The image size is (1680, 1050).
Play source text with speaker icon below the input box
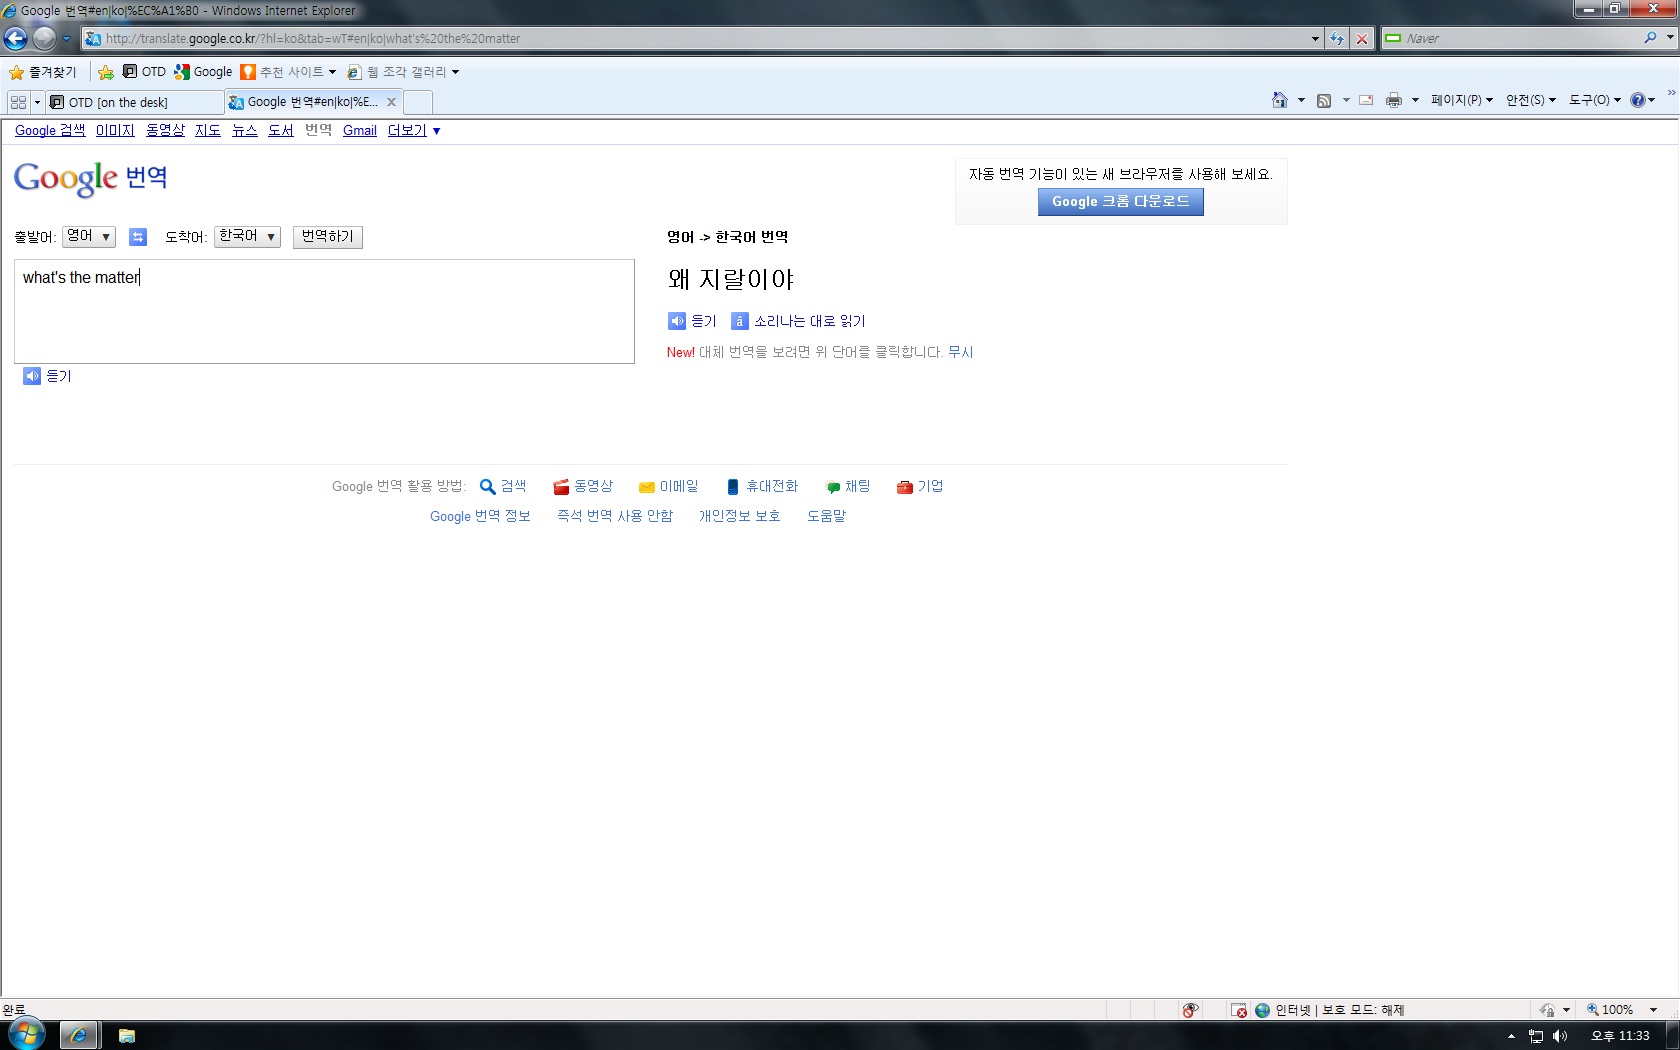32,376
